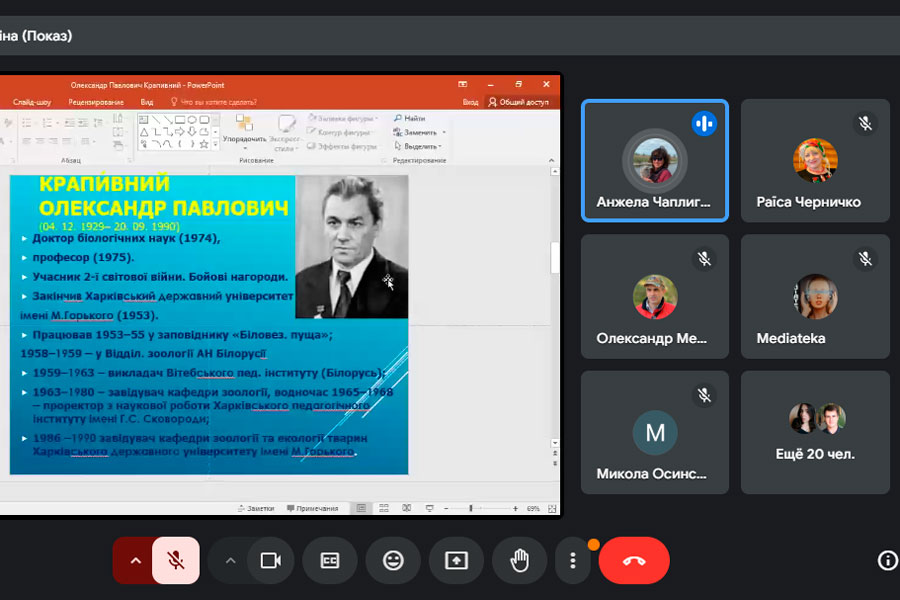Click the bulleted list icon
The width and height of the screenshot is (900, 600).
click(27, 122)
